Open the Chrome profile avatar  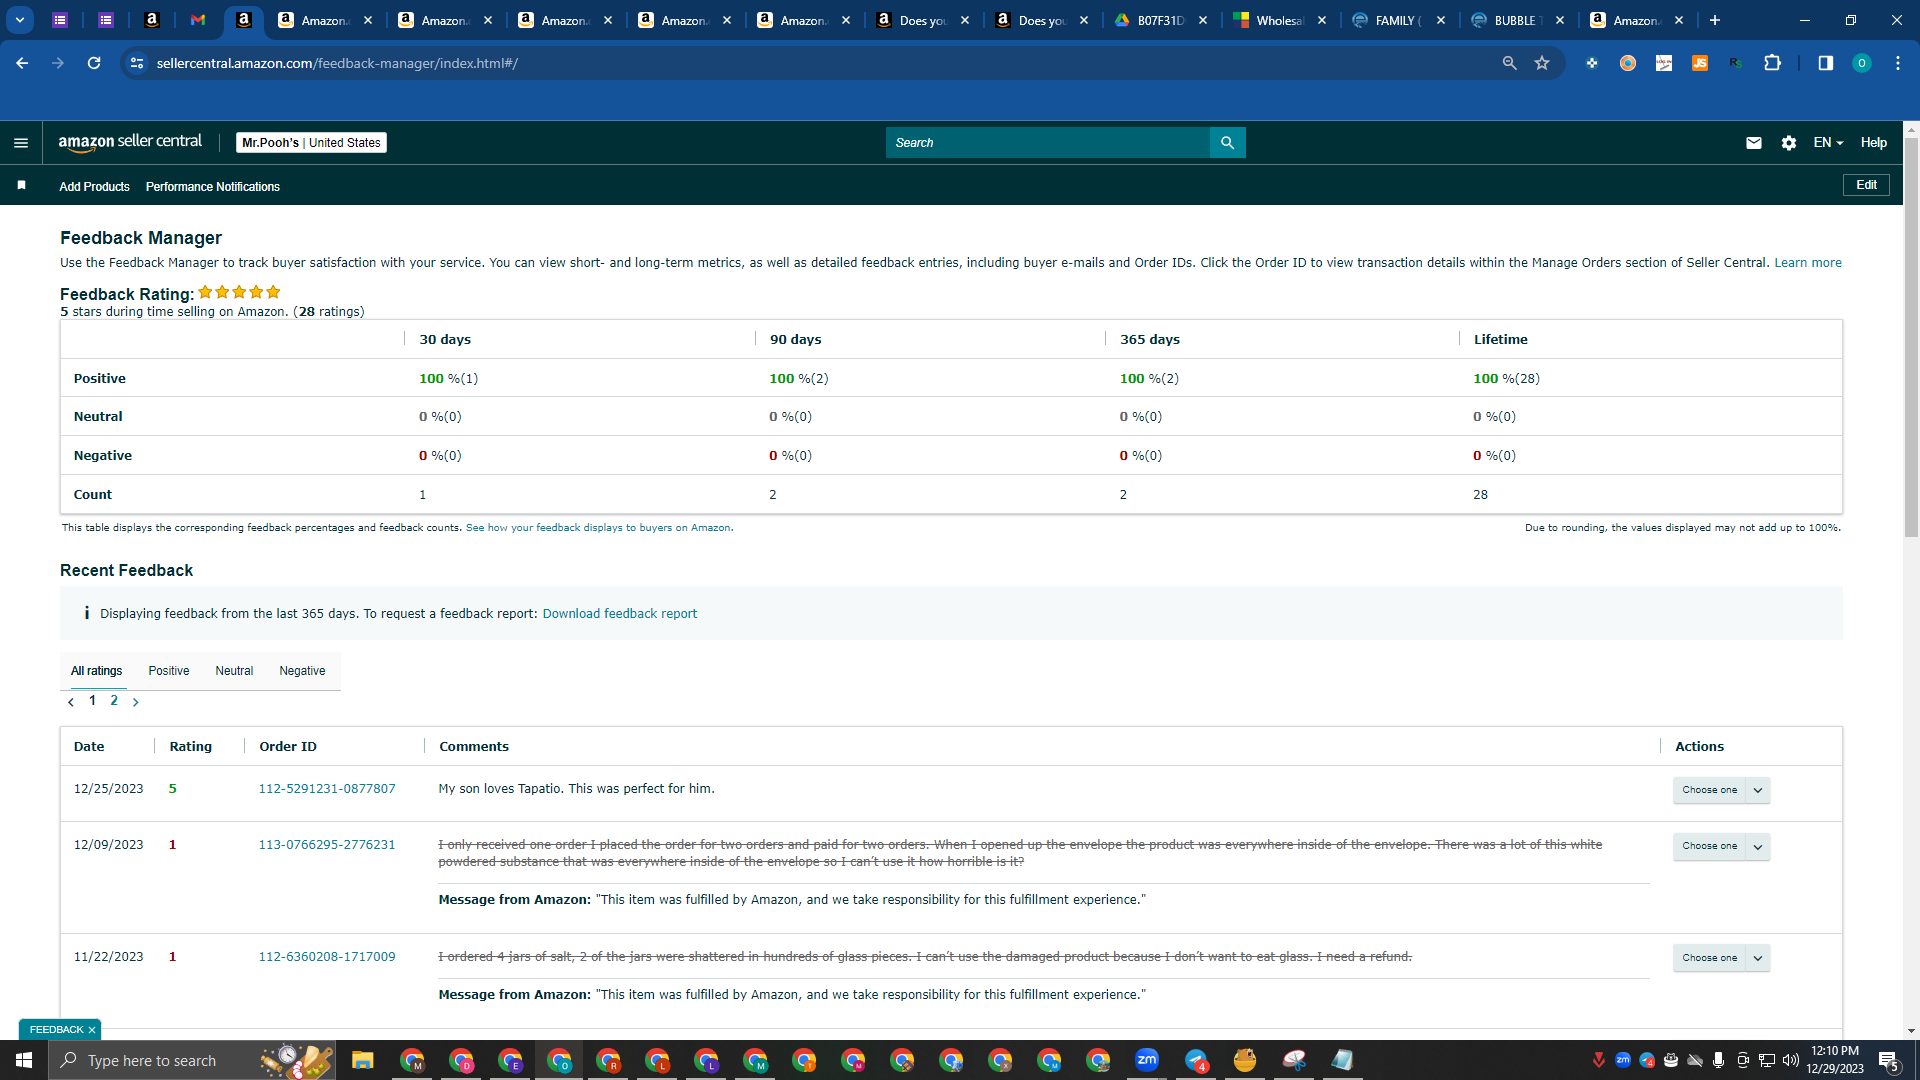point(1861,63)
